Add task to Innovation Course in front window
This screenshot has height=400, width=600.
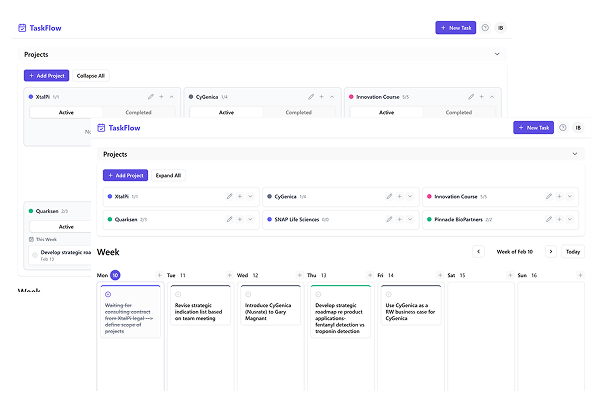(x=559, y=196)
